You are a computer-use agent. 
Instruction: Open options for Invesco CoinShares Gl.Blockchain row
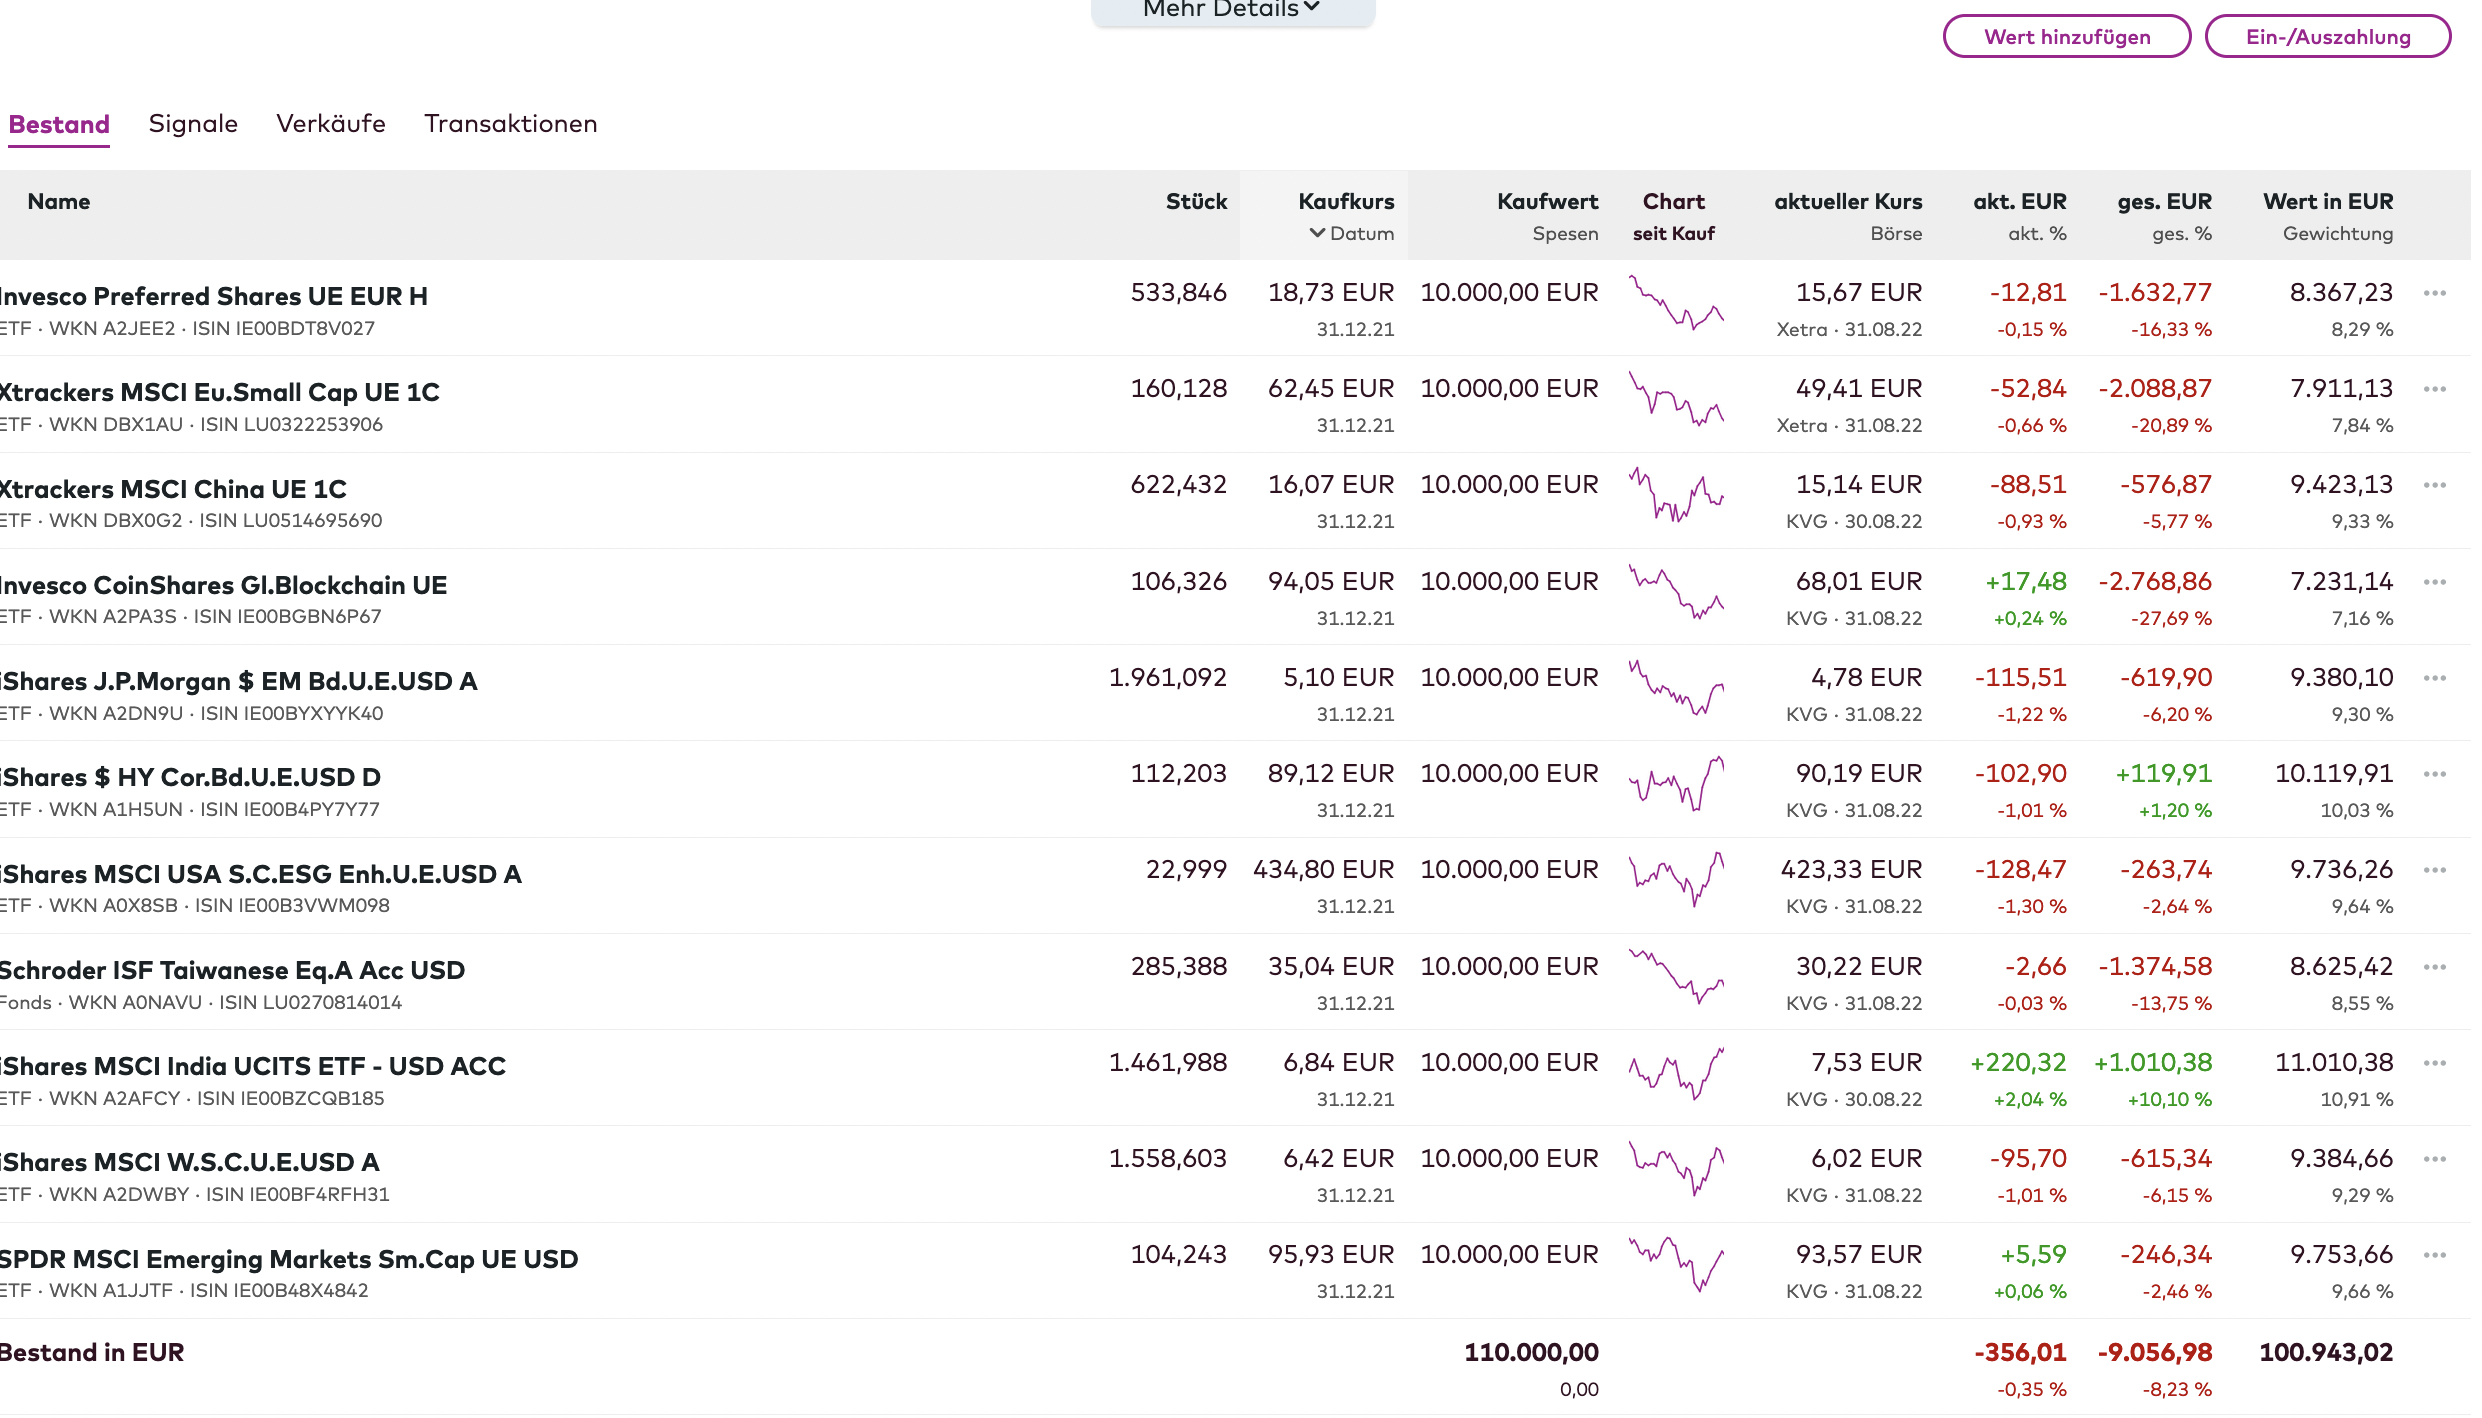coord(2434,582)
